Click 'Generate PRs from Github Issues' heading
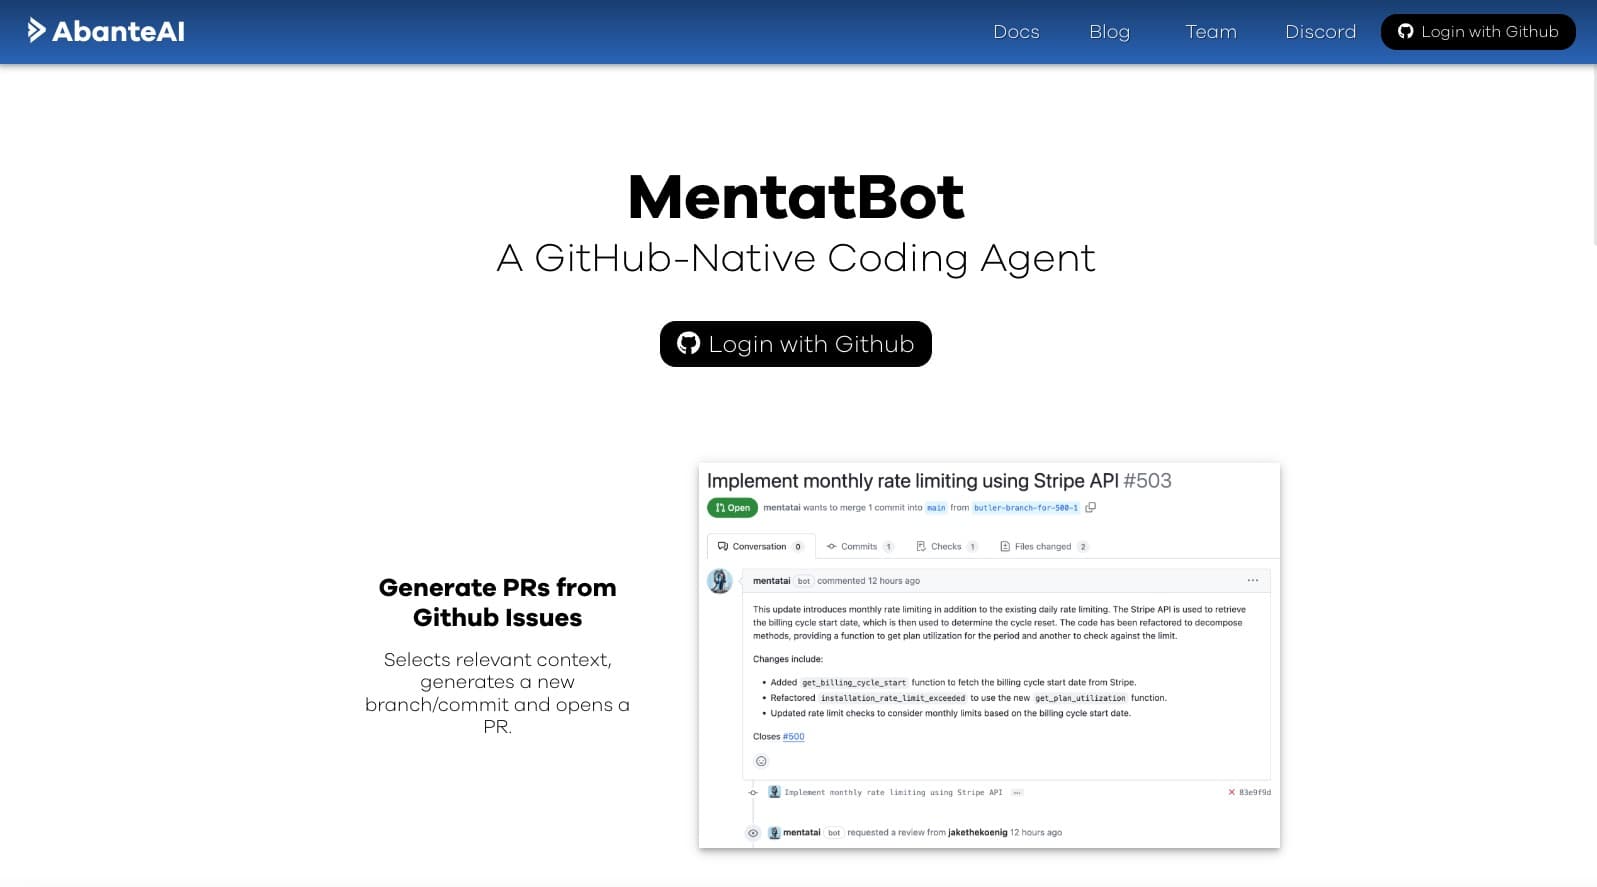 497,602
